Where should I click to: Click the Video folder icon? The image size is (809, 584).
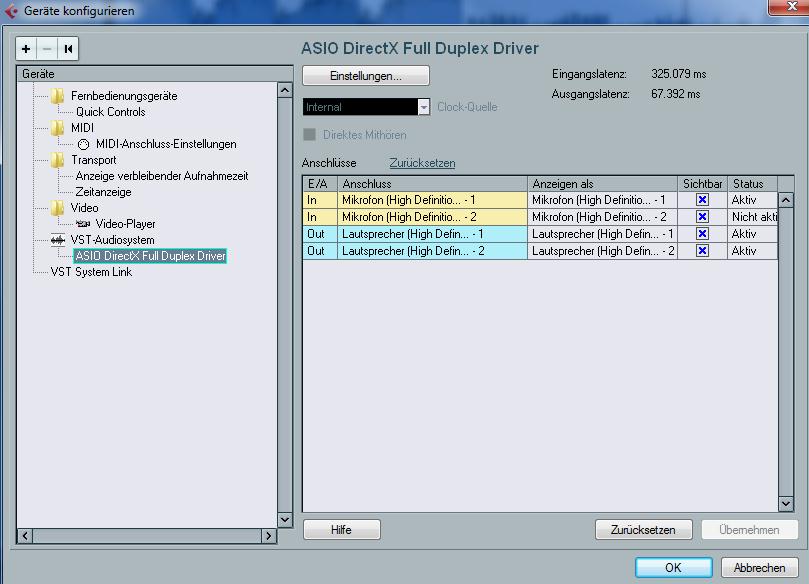pos(57,207)
